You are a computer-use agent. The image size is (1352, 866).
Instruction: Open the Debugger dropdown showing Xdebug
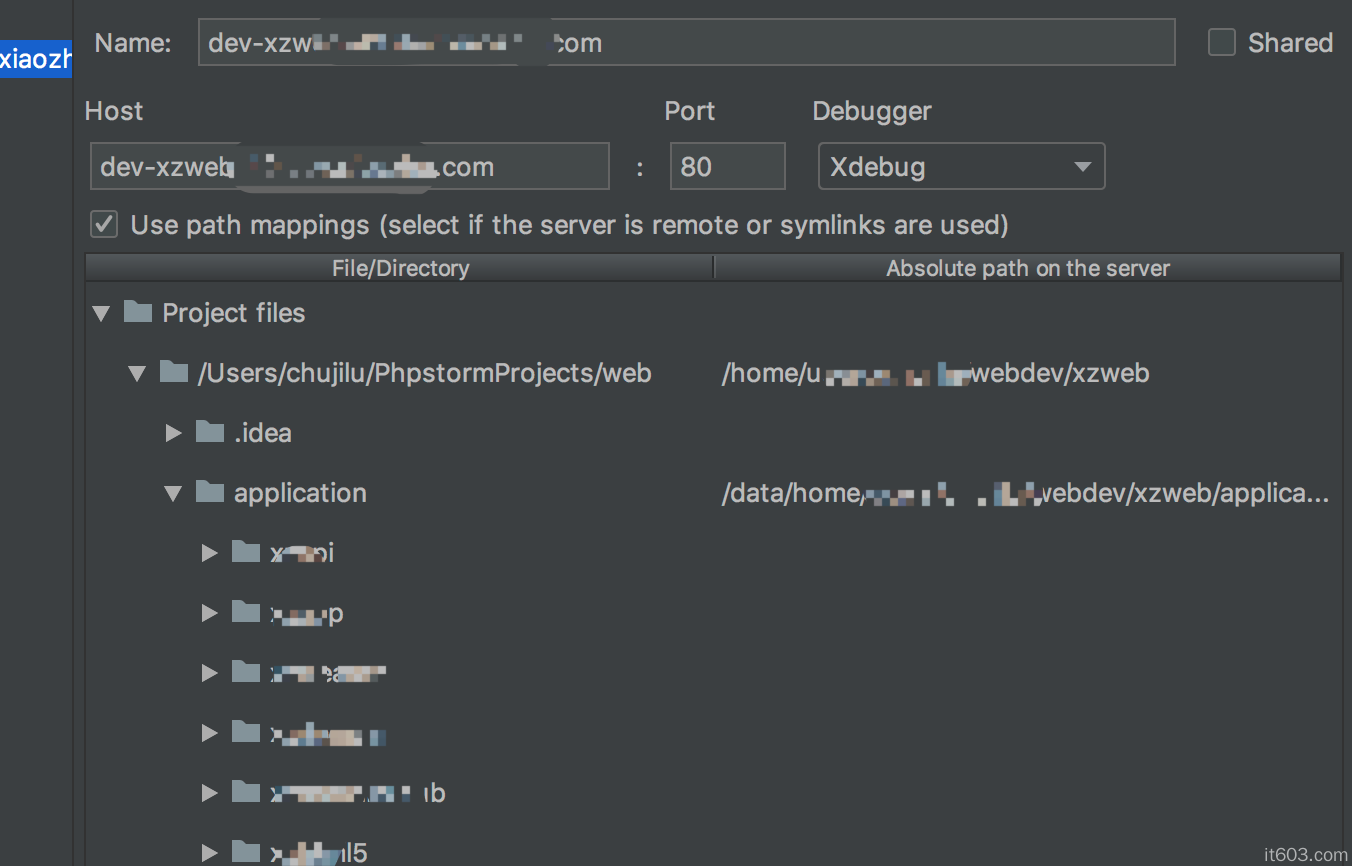(x=960, y=167)
